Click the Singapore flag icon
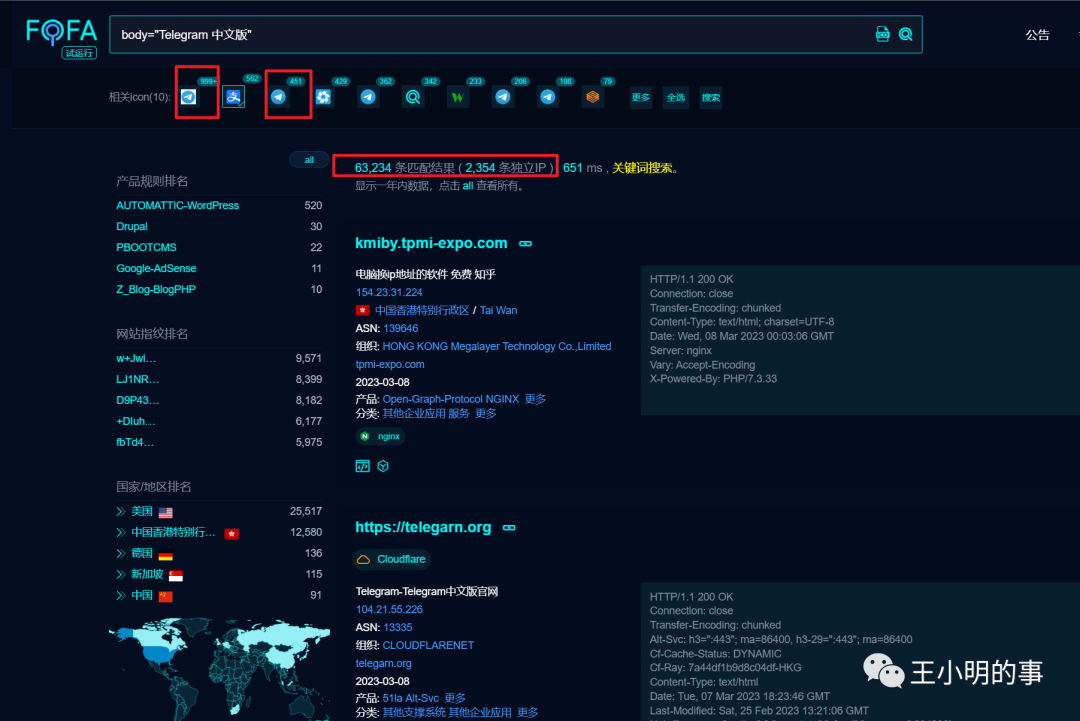This screenshot has width=1080, height=721. [x=176, y=576]
